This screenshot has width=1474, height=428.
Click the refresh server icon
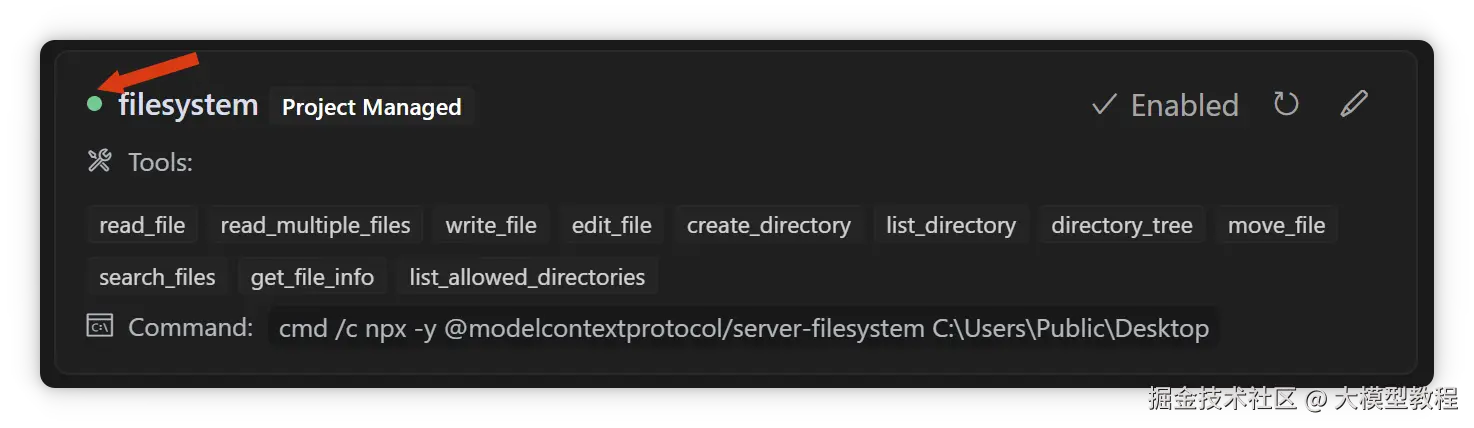tap(1286, 104)
